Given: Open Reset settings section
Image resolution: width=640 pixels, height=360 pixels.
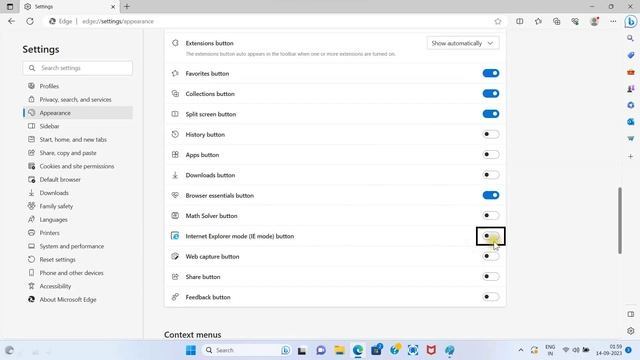Looking at the screenshot, I should [x=78, y=260].
